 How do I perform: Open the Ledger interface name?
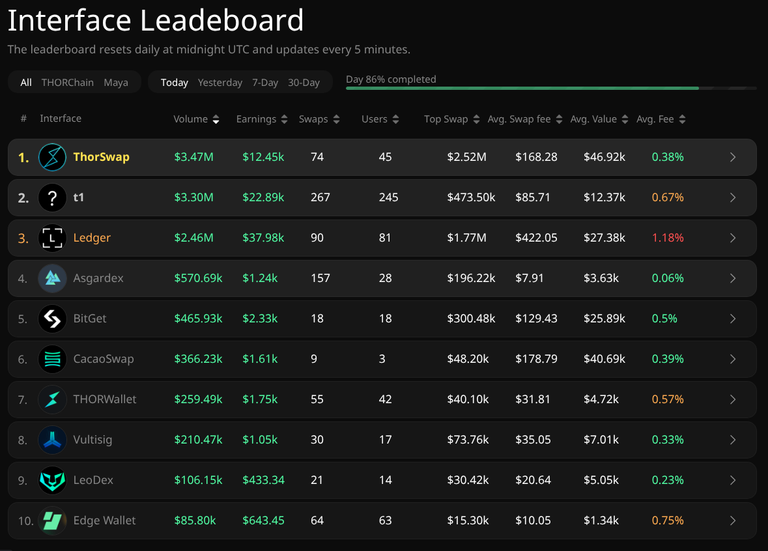point(92,238)
